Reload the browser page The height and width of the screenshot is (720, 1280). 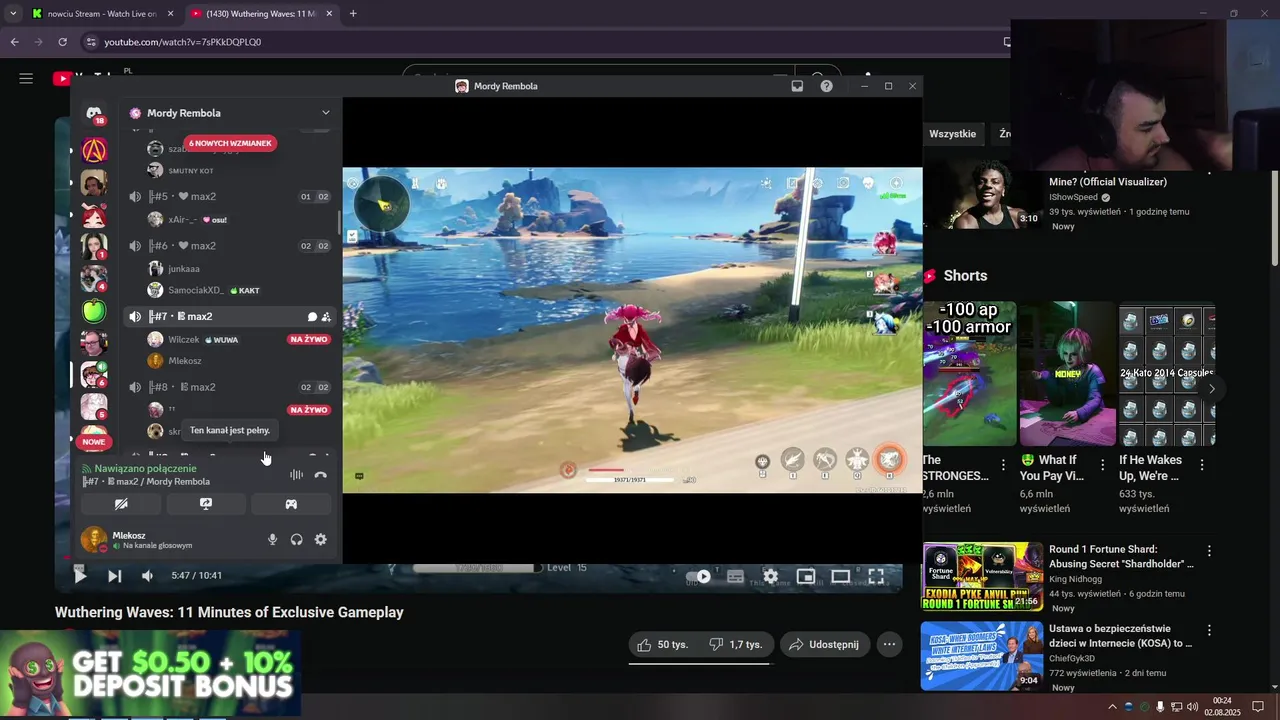(62, 42)
